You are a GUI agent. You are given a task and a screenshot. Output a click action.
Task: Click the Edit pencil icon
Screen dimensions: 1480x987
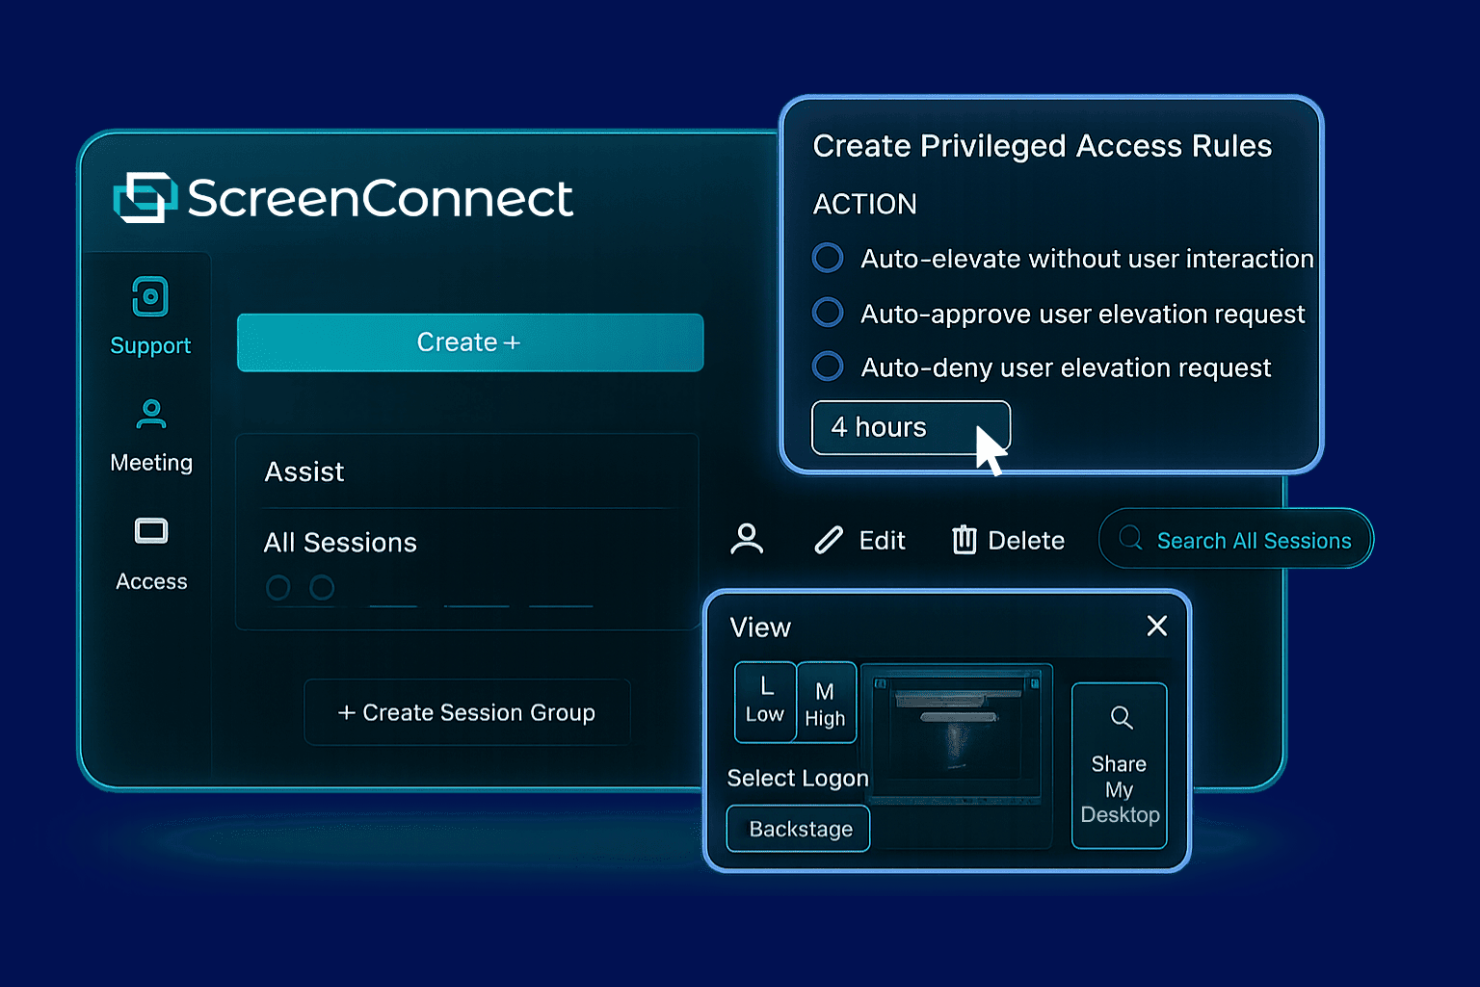(x=829, y=539)
